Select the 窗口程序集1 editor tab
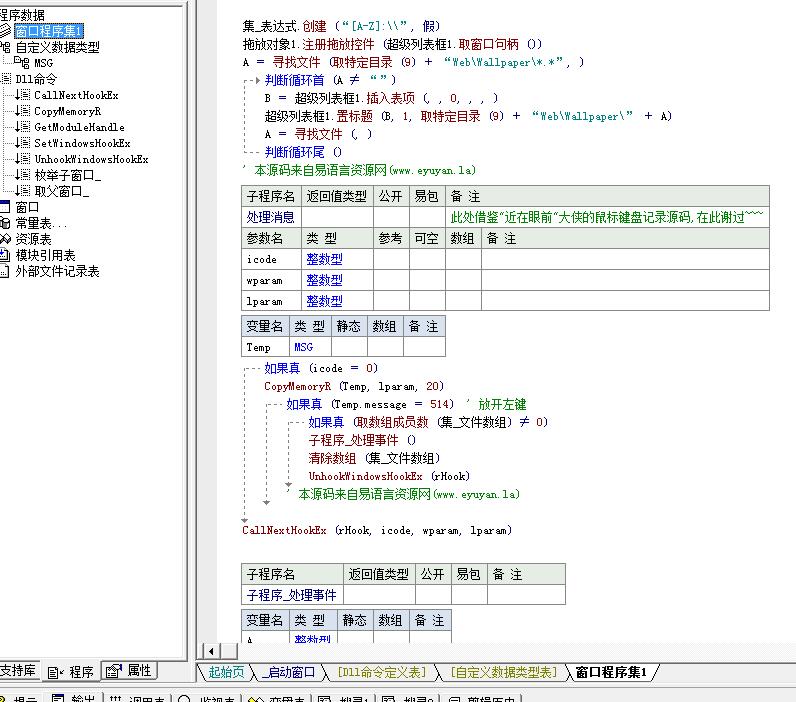 pyautogui.click(x=611, y=672)
